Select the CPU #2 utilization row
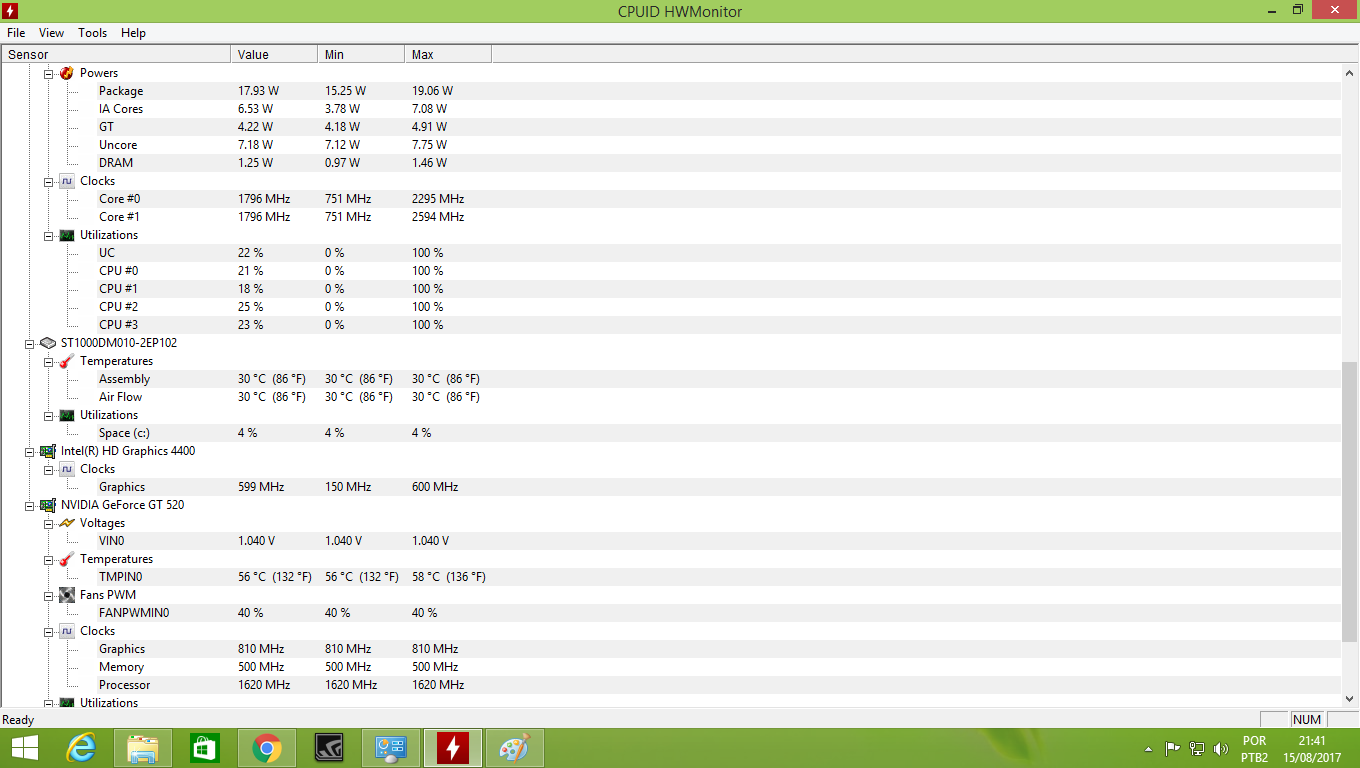 tap(670, 307)
